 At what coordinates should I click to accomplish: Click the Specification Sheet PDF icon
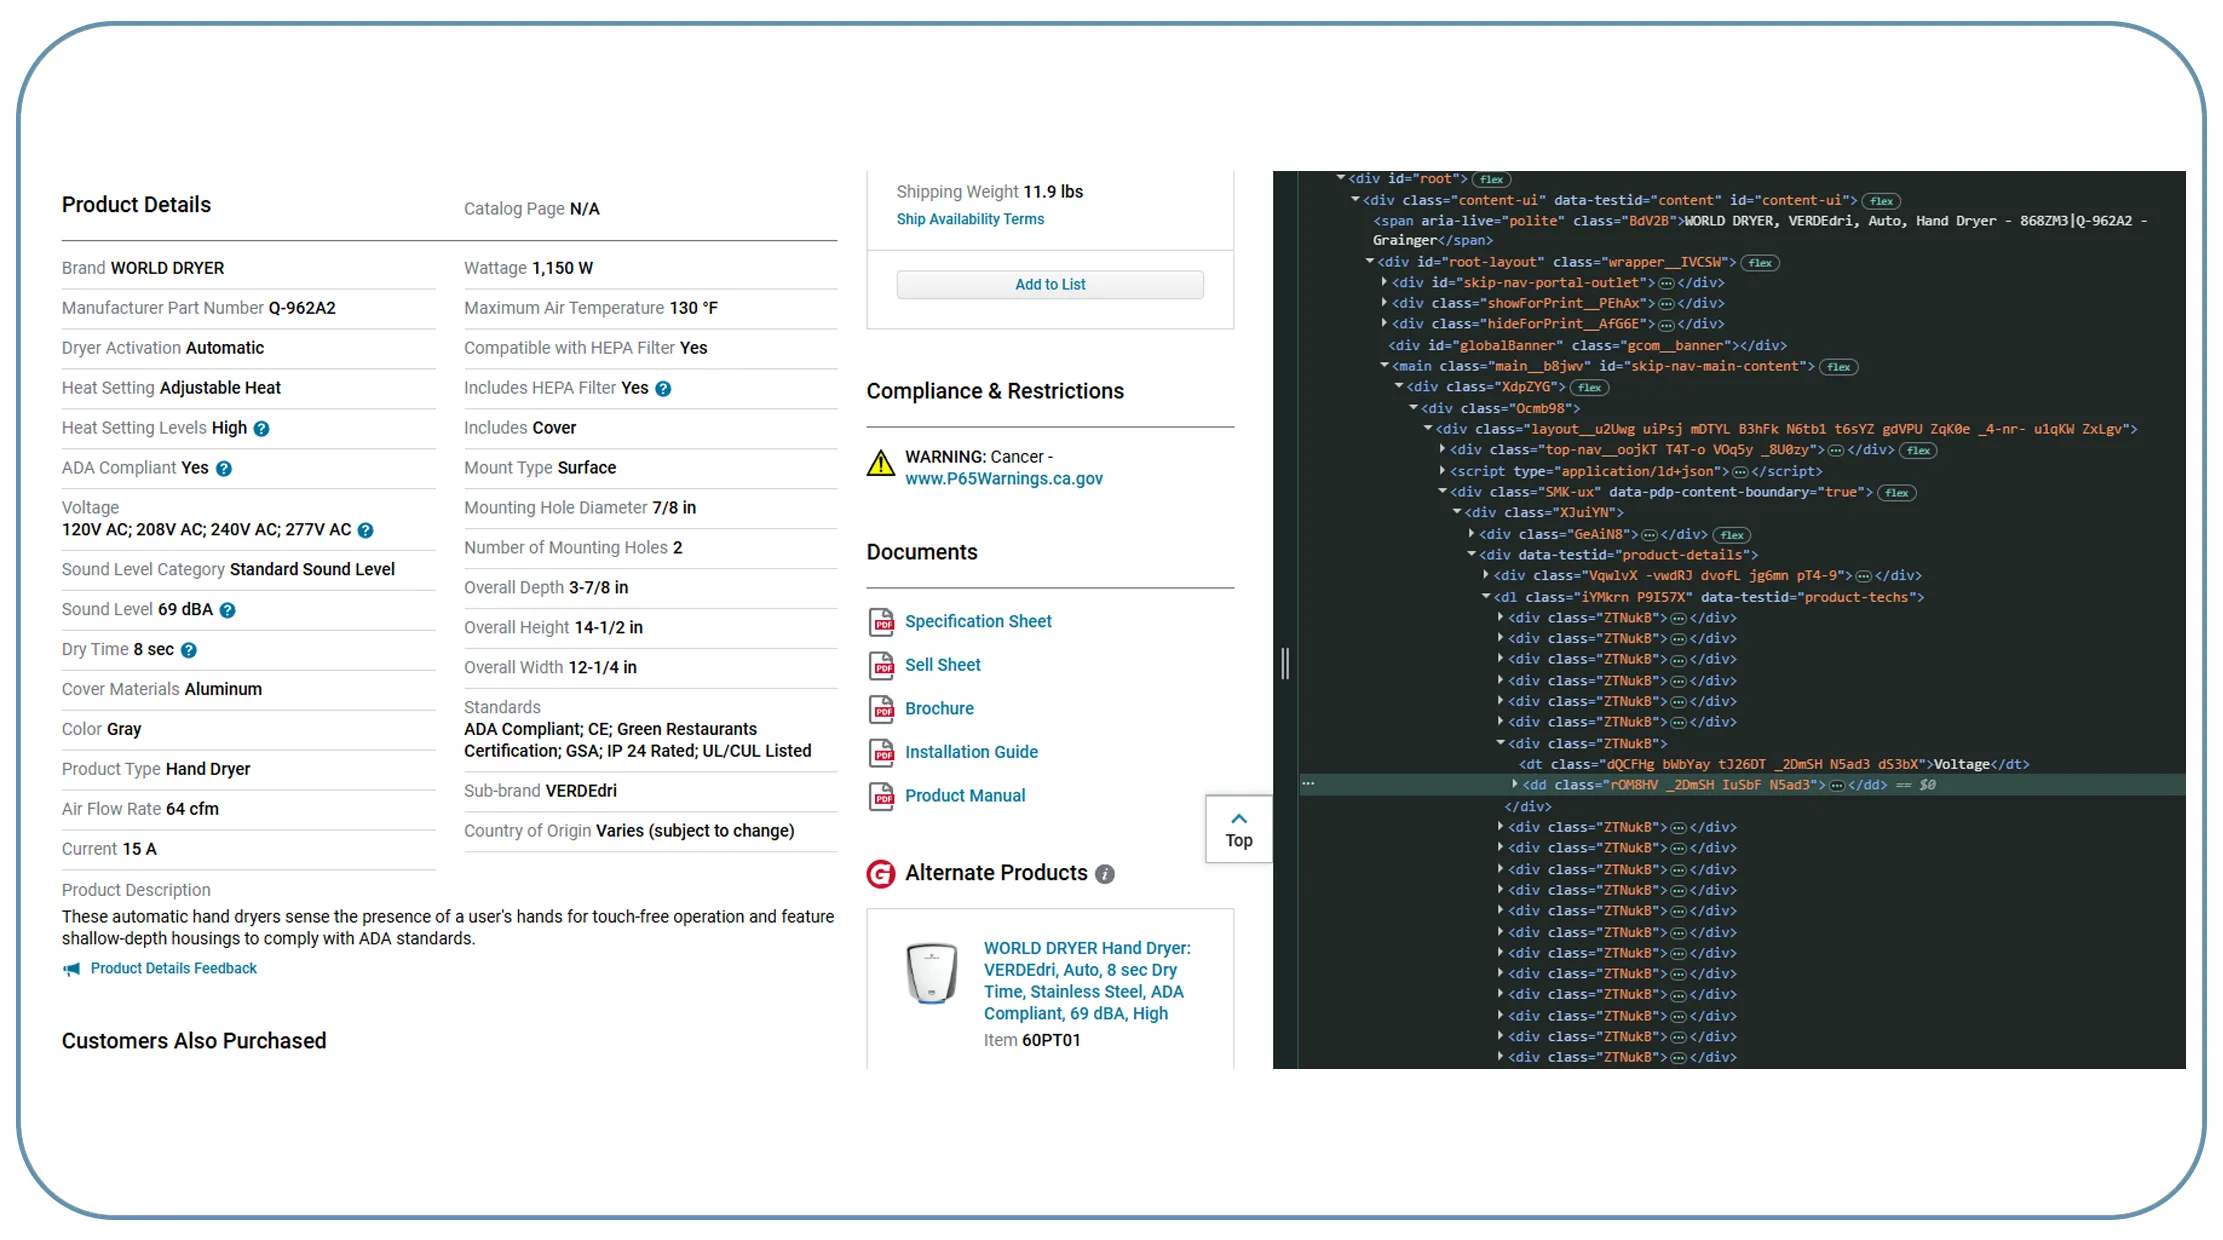click(x=881, y=622)
